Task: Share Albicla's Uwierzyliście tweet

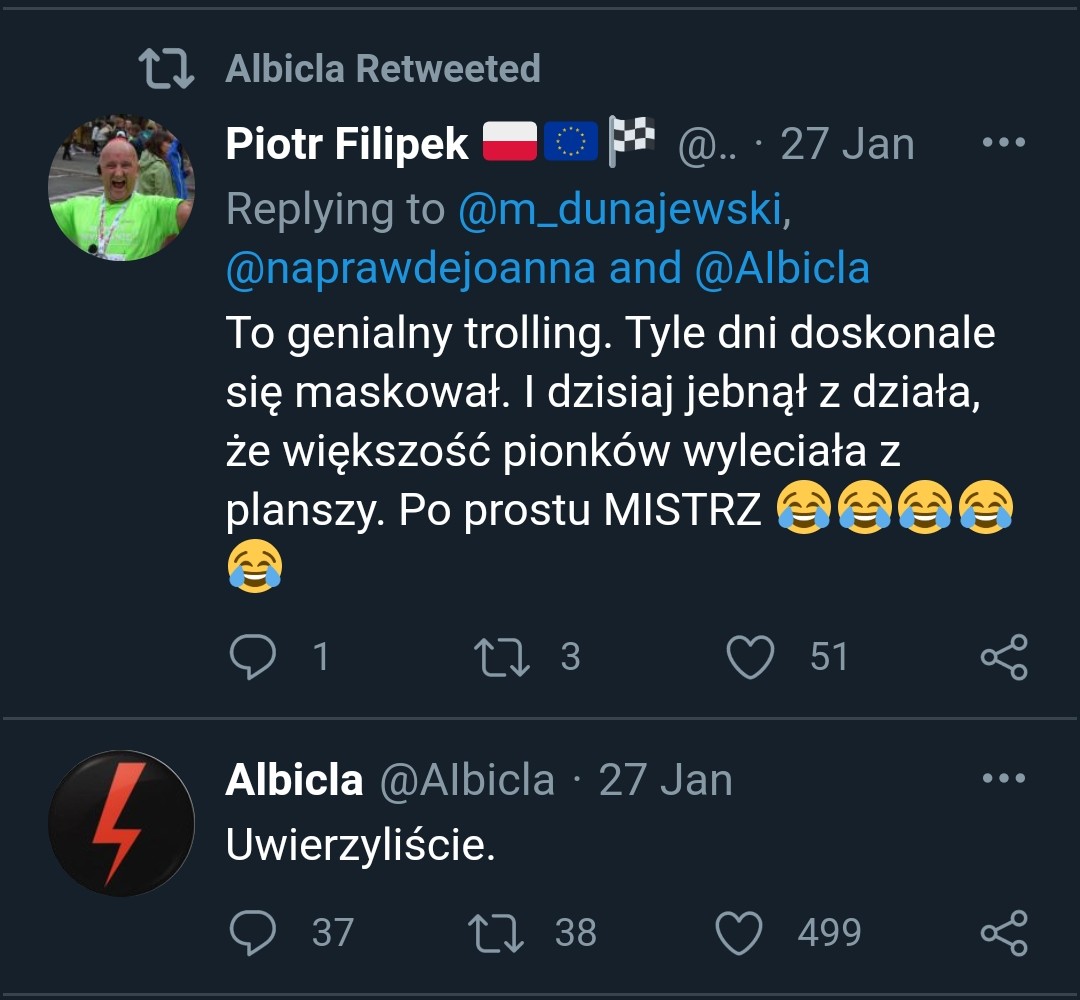Action: click(x=1003, y=932)
